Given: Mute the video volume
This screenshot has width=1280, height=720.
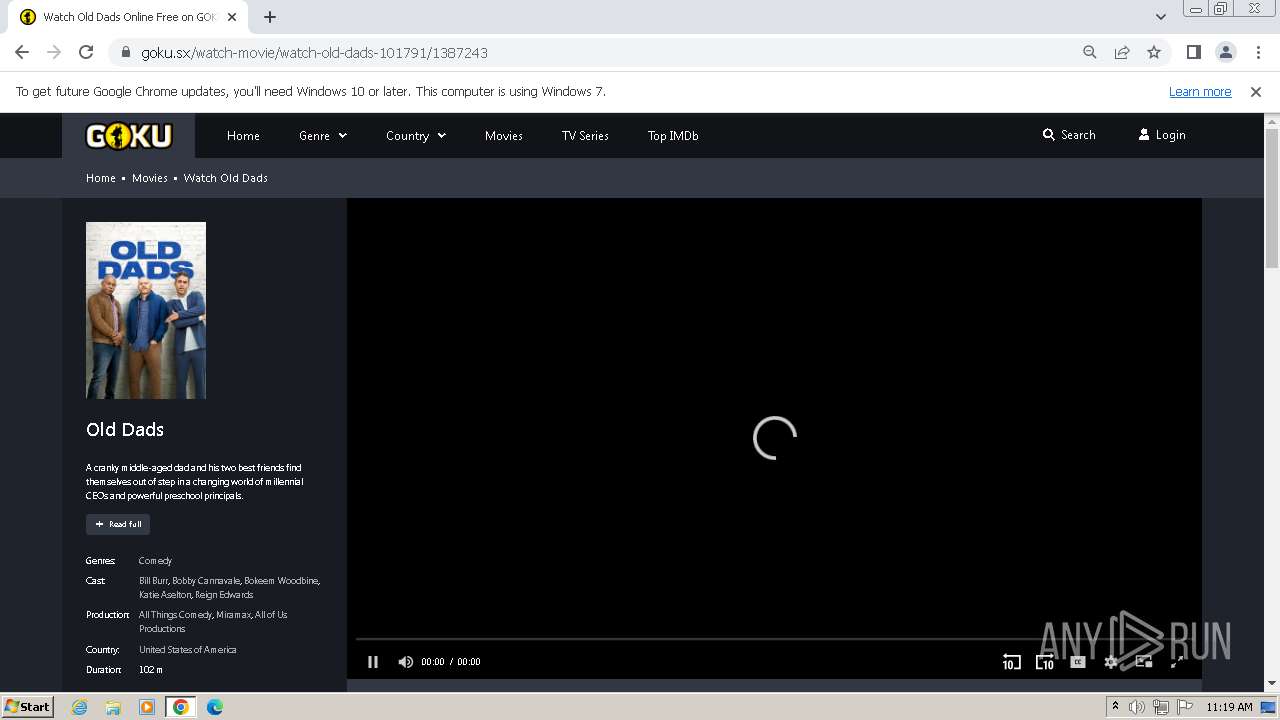Looking at the screenshot, I should tap(405, 662).
